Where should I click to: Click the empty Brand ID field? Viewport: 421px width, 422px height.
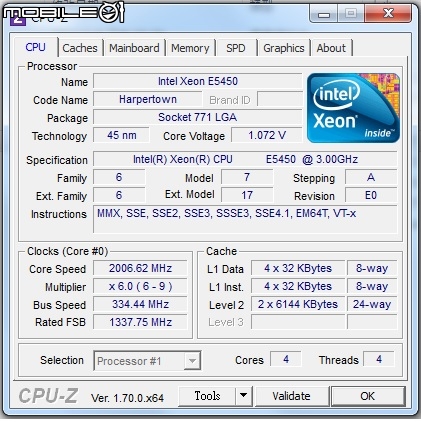click(x=280, y=99)
